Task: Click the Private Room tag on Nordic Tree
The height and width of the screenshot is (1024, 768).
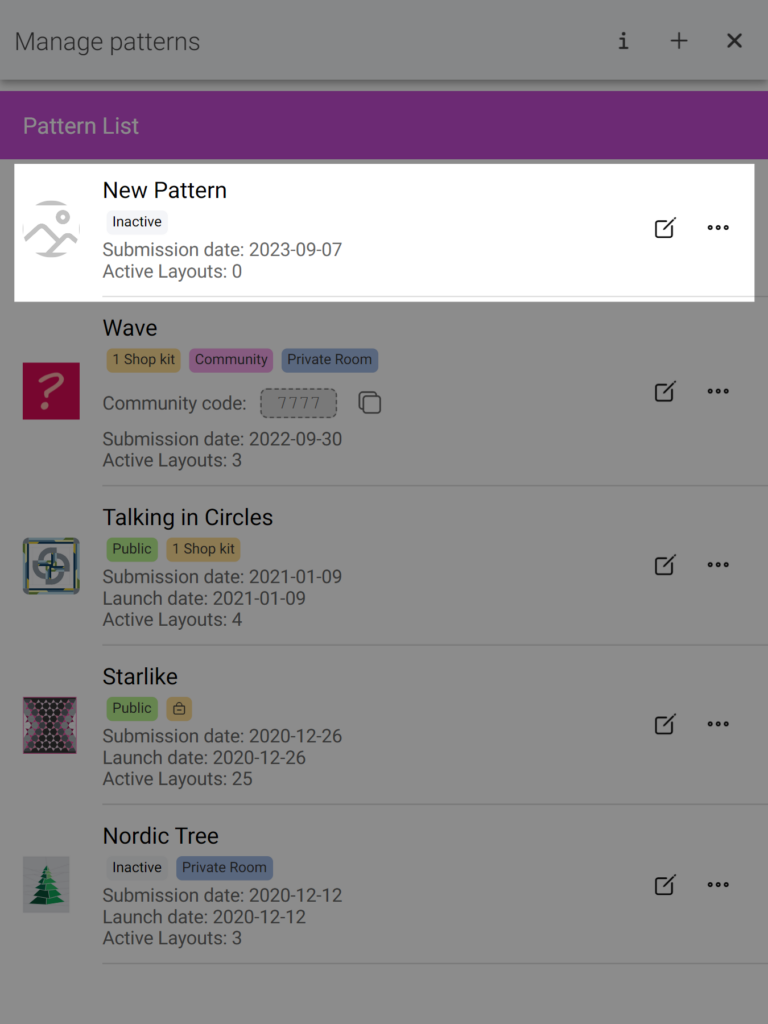Action: pos(224,868)
